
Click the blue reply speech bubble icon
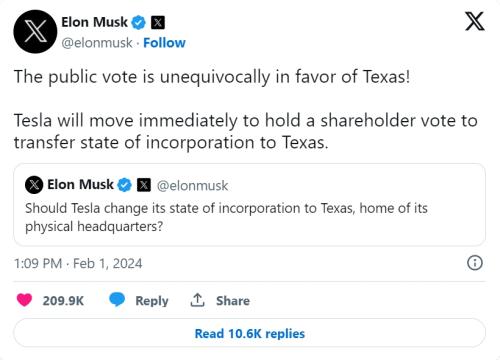click(117, 300)
